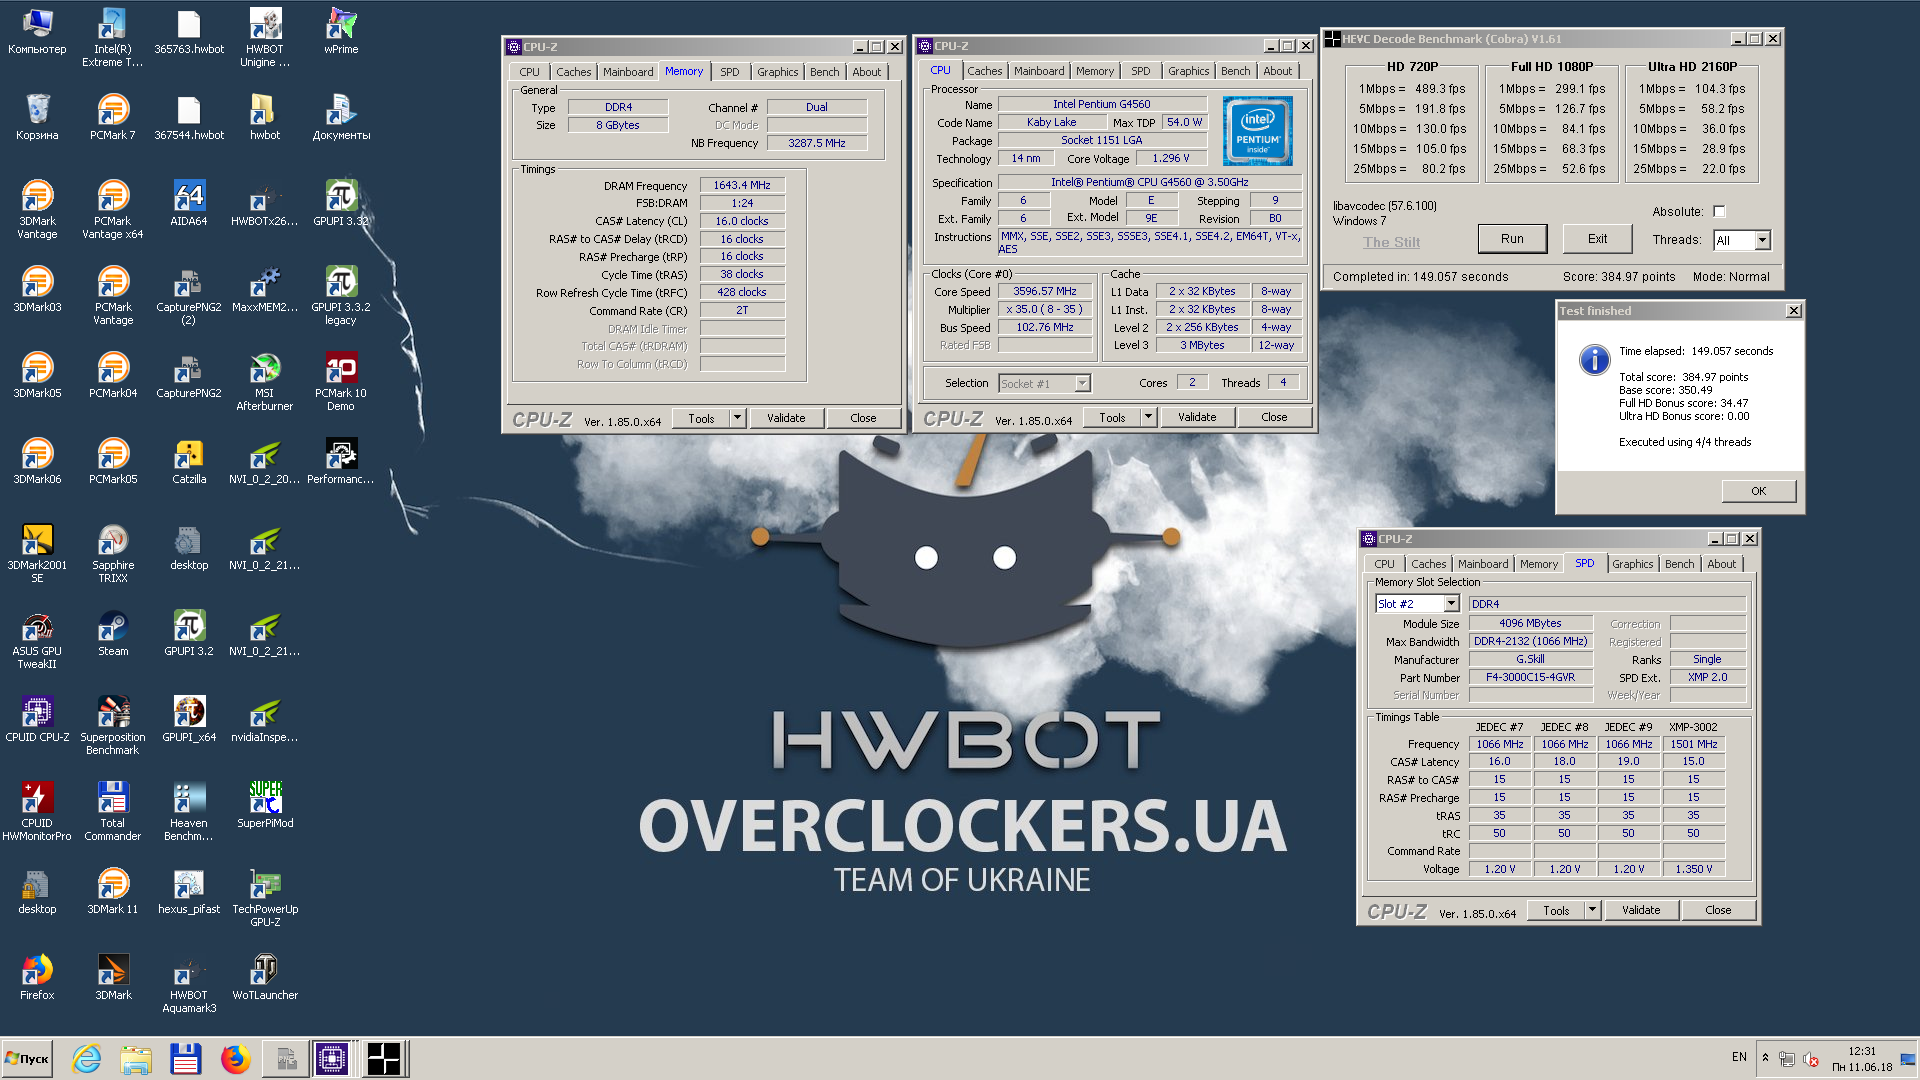Screen dimensions: 1920x1080
Task: Select Mainboard tab in SPD CPU-Z window
Action: [1483, 564]
